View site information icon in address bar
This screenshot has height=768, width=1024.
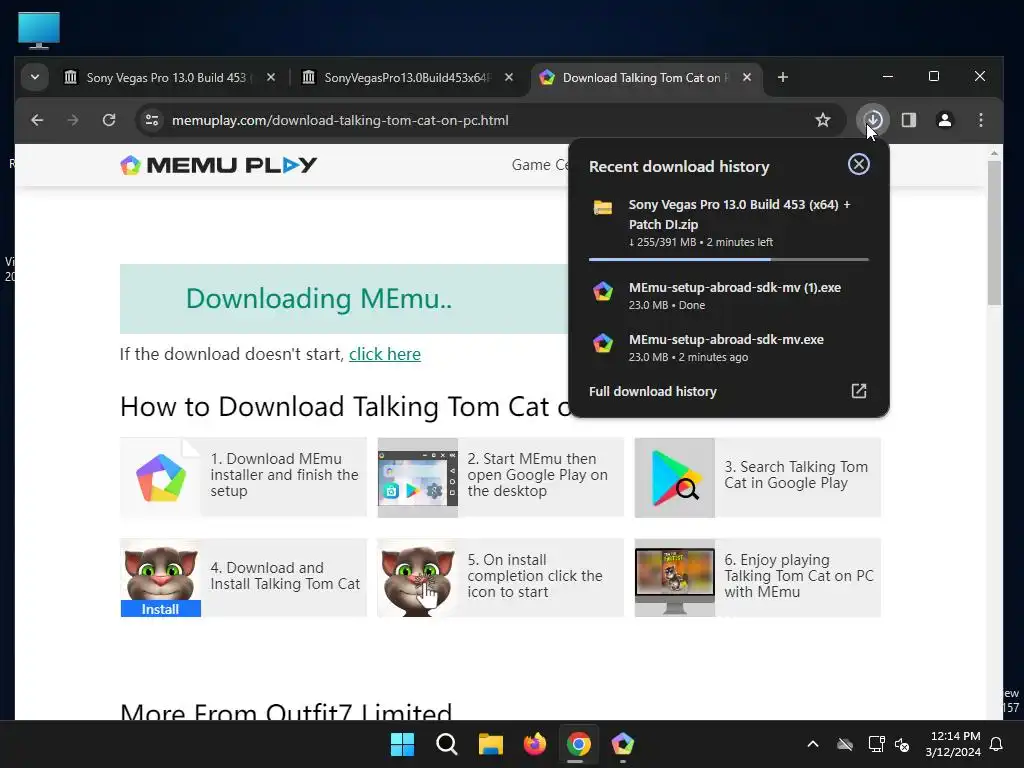pos(152,120)
